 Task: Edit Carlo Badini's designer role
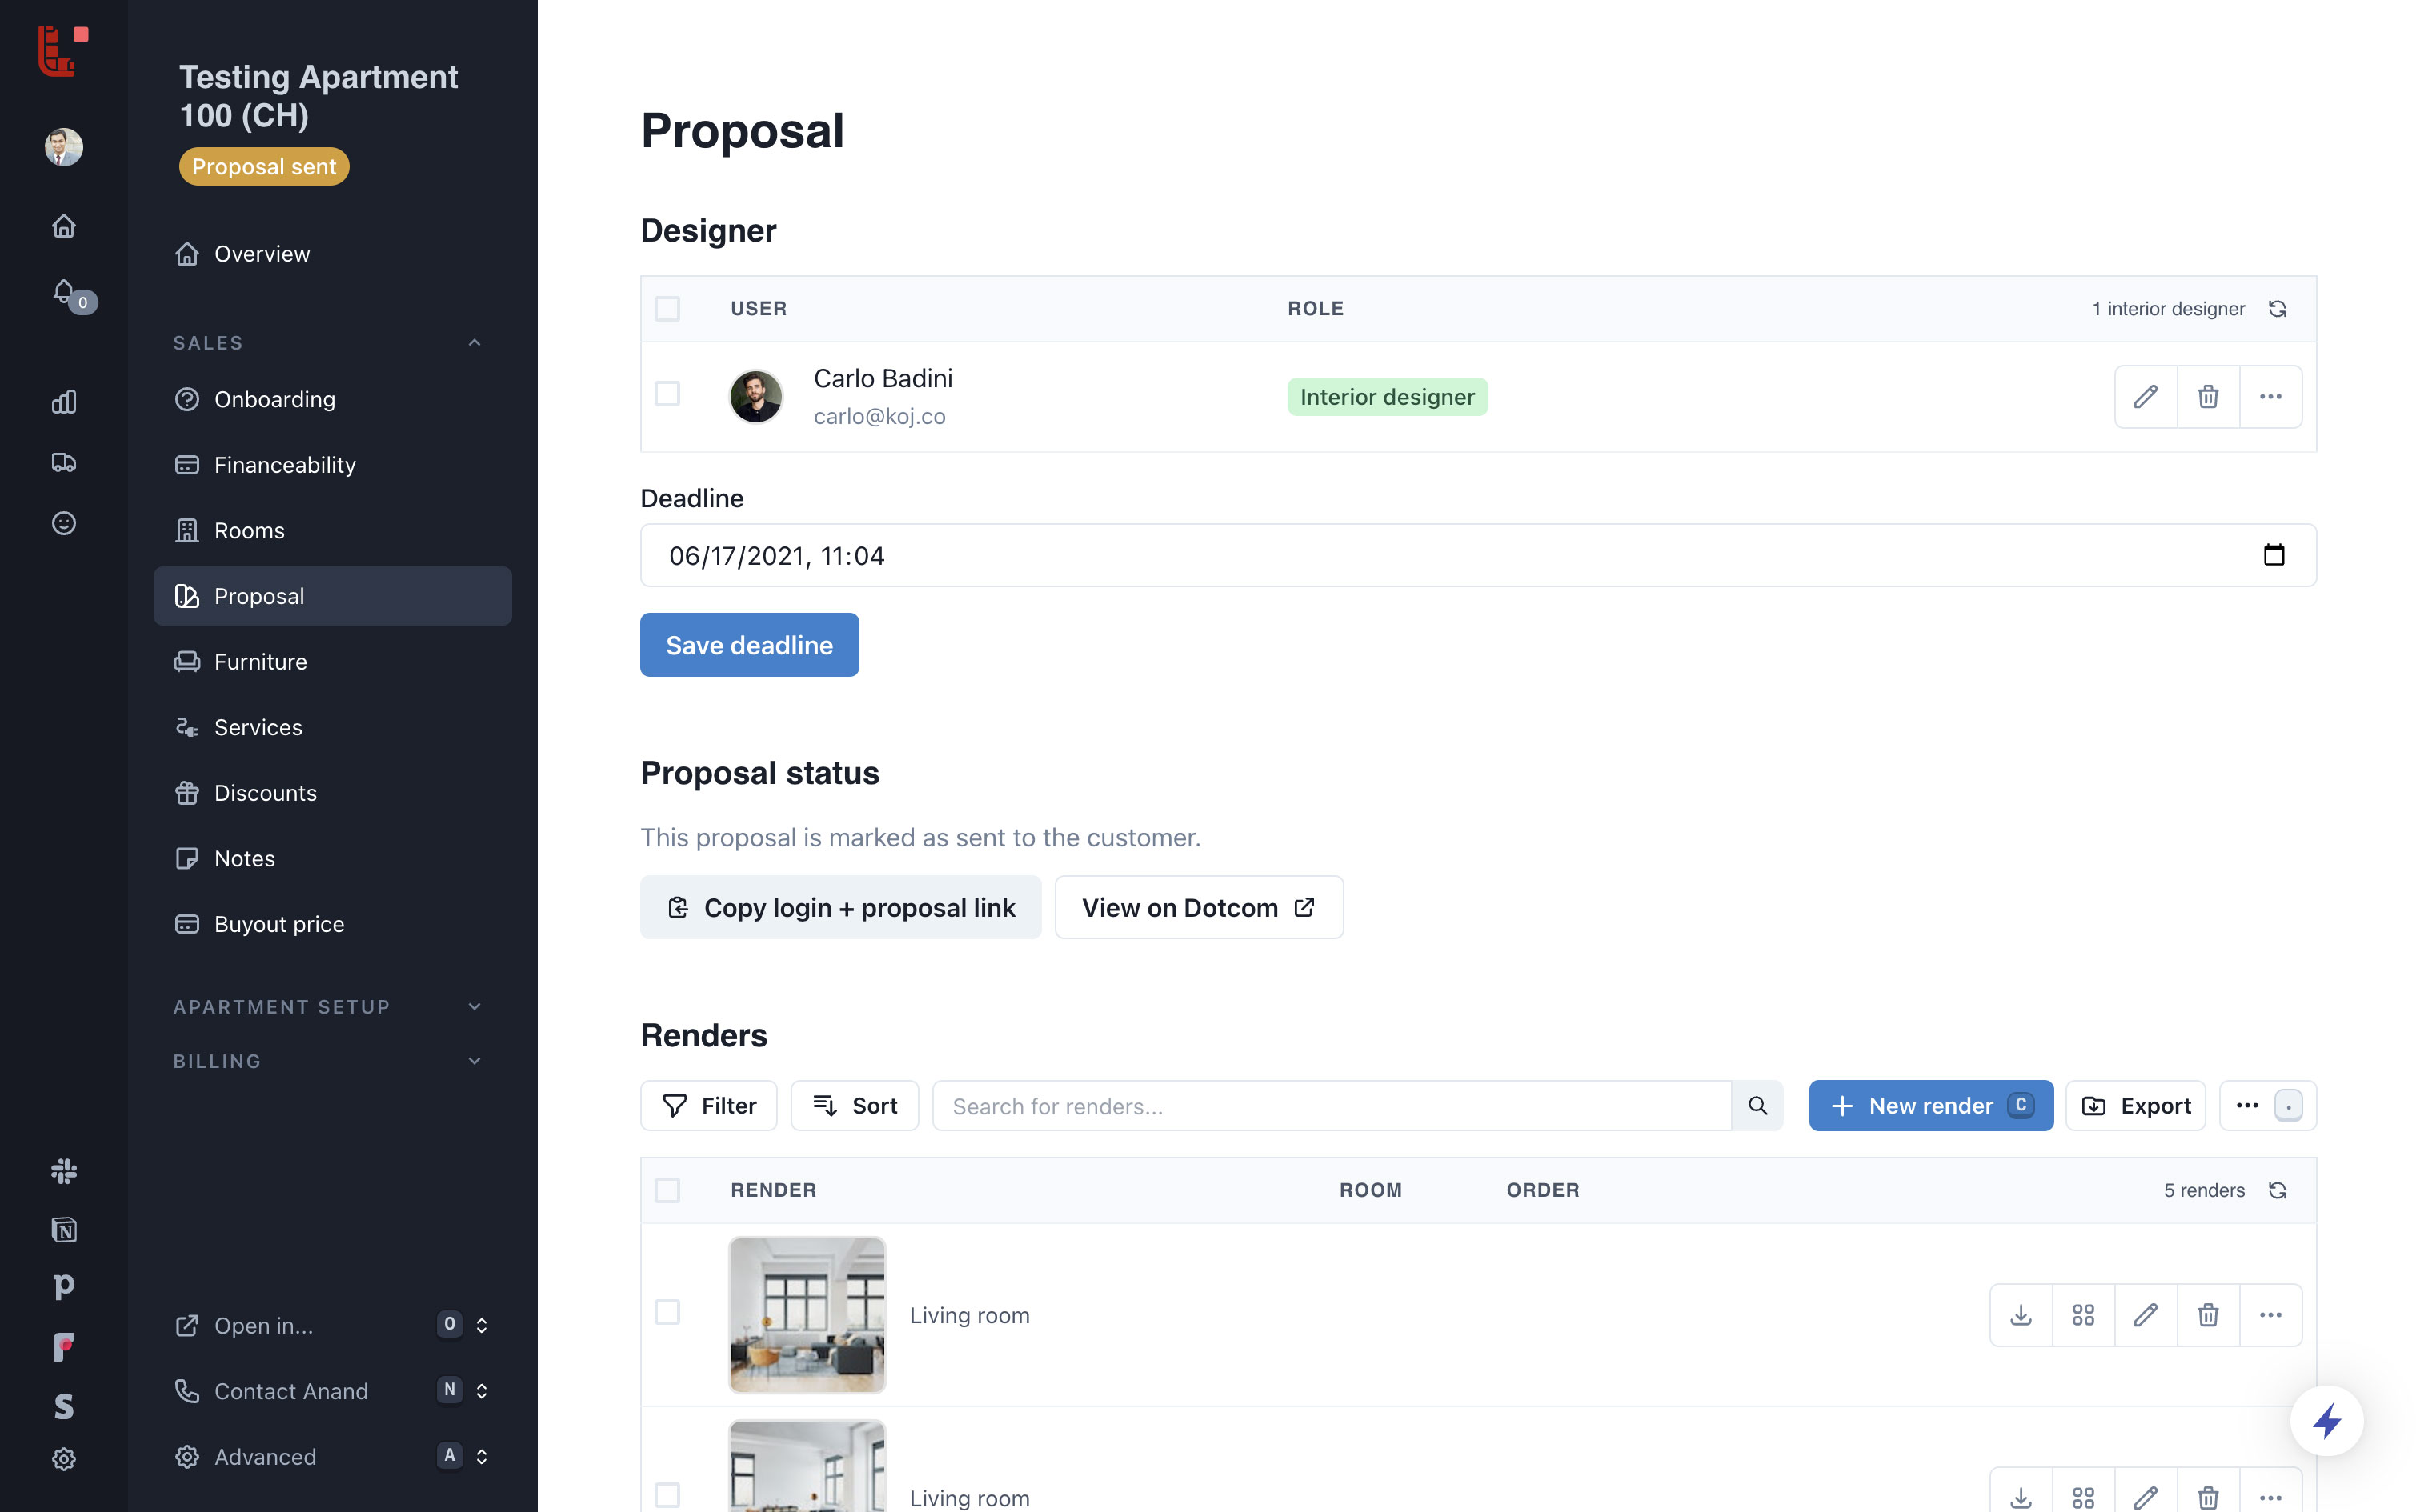(x=2145, y=397)
